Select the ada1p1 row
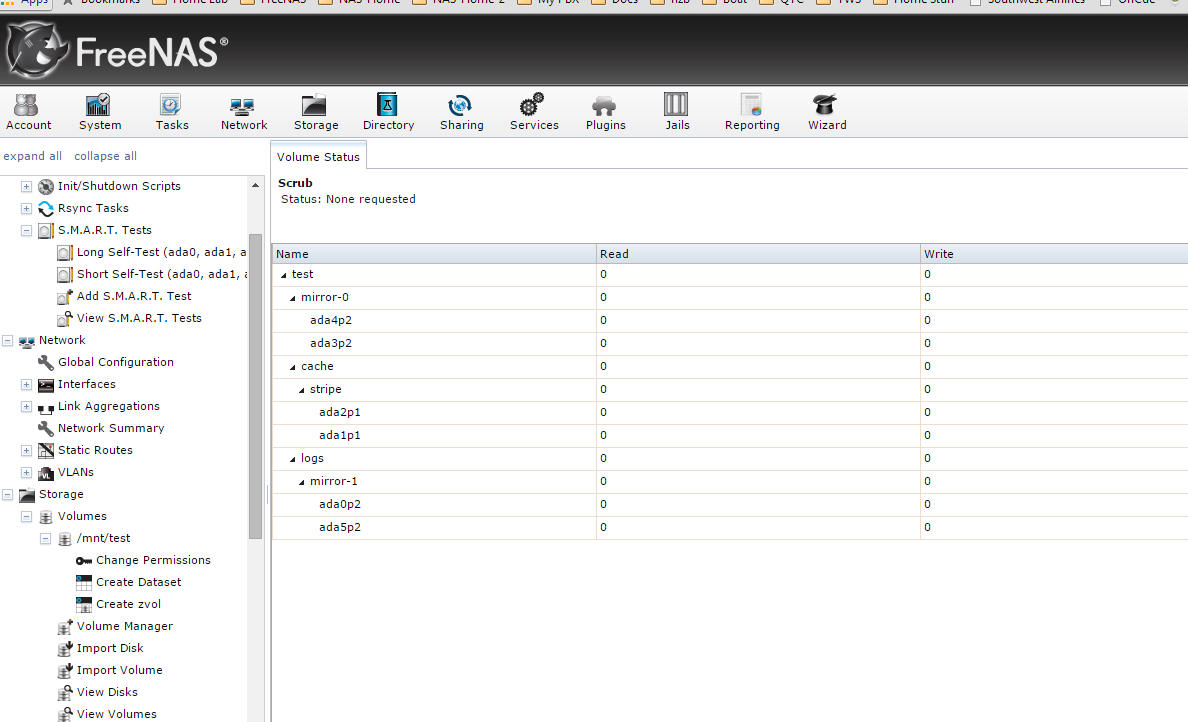The height and width of the screenshot is (722, 1188). [x=730, y=436]
